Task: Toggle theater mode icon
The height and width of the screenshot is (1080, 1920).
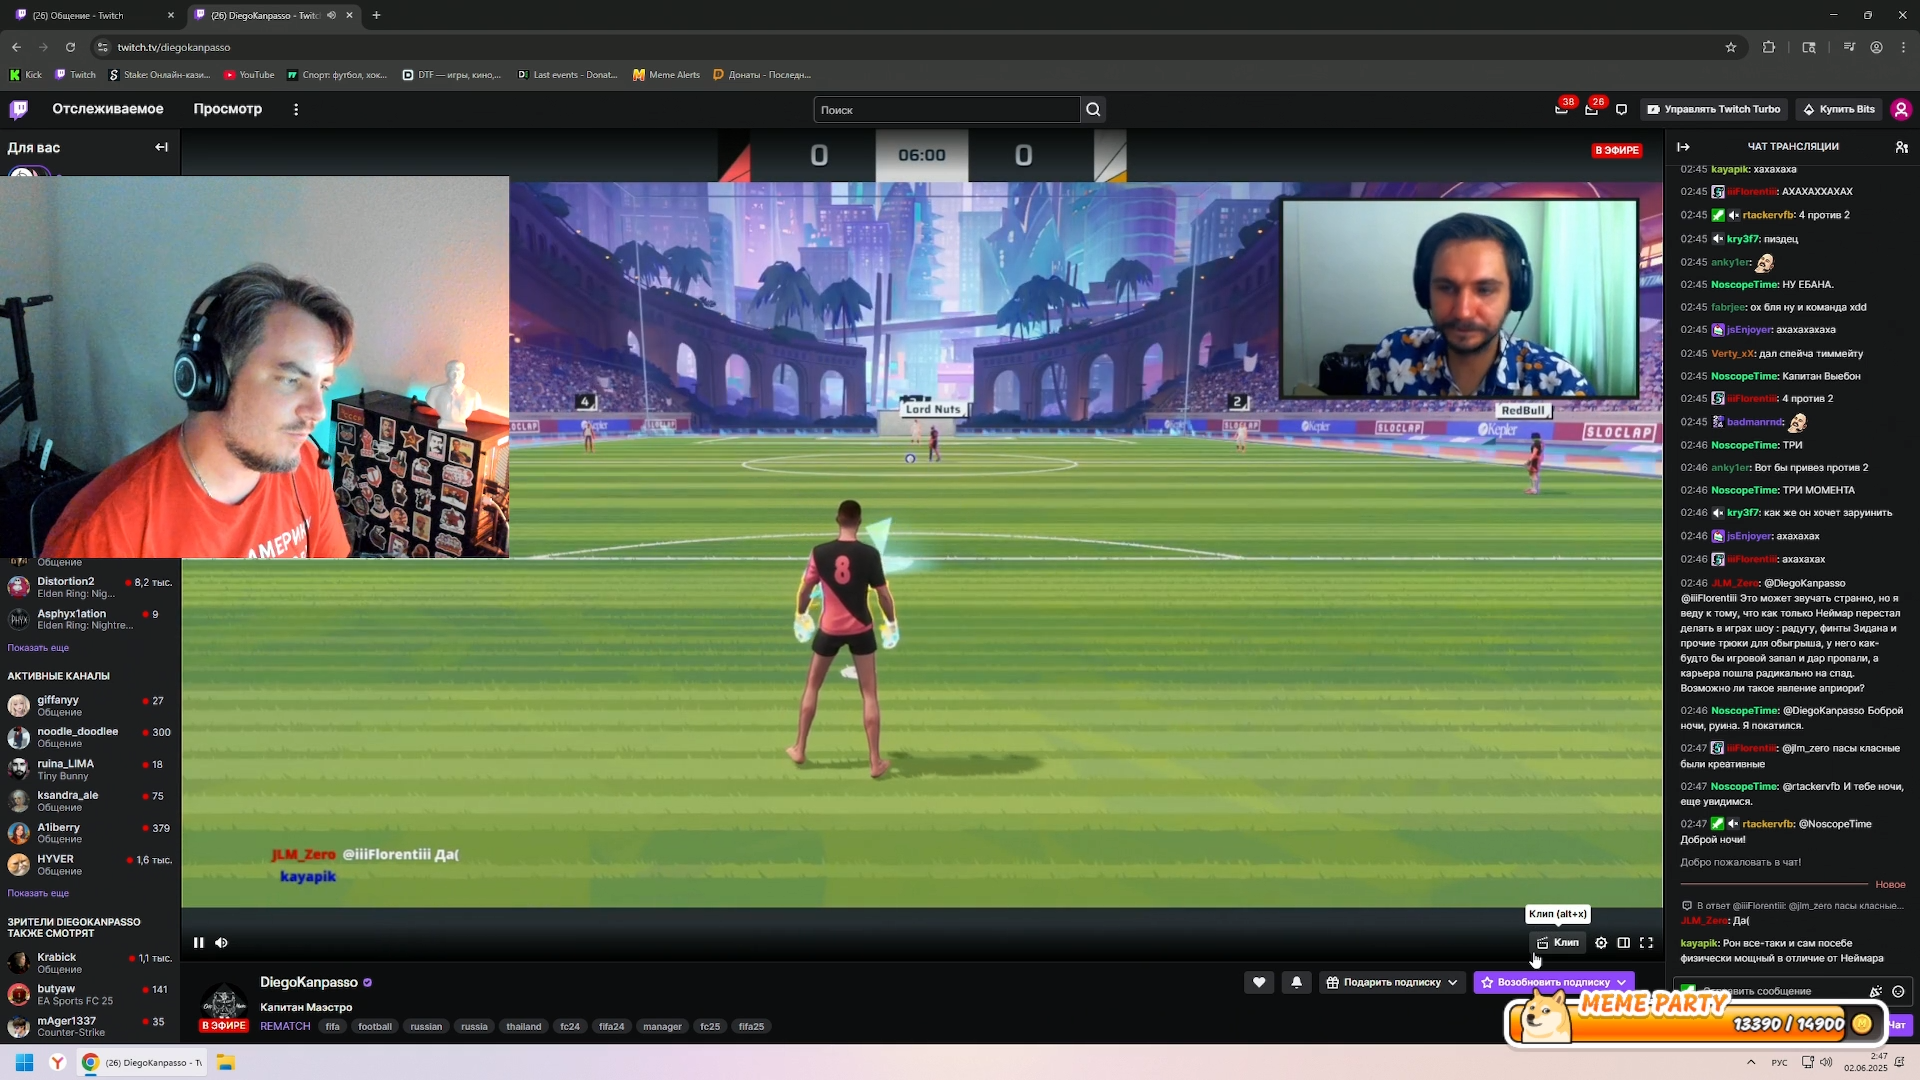Action: coord(1624,943)
